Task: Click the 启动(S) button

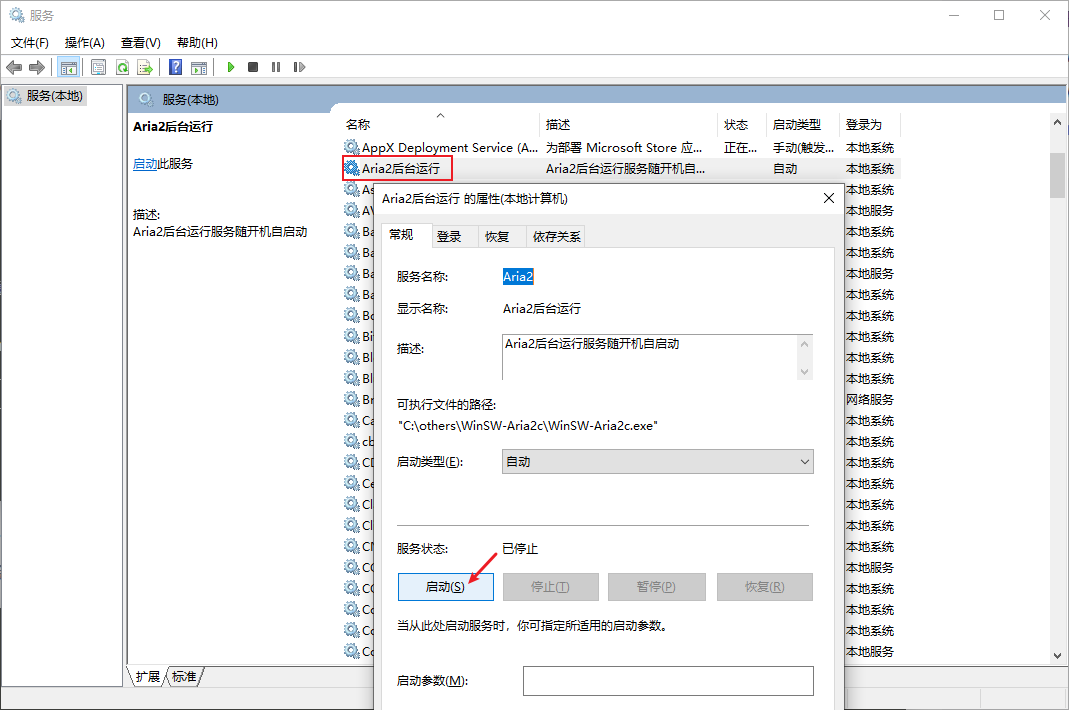Action: tap(445, 587)
